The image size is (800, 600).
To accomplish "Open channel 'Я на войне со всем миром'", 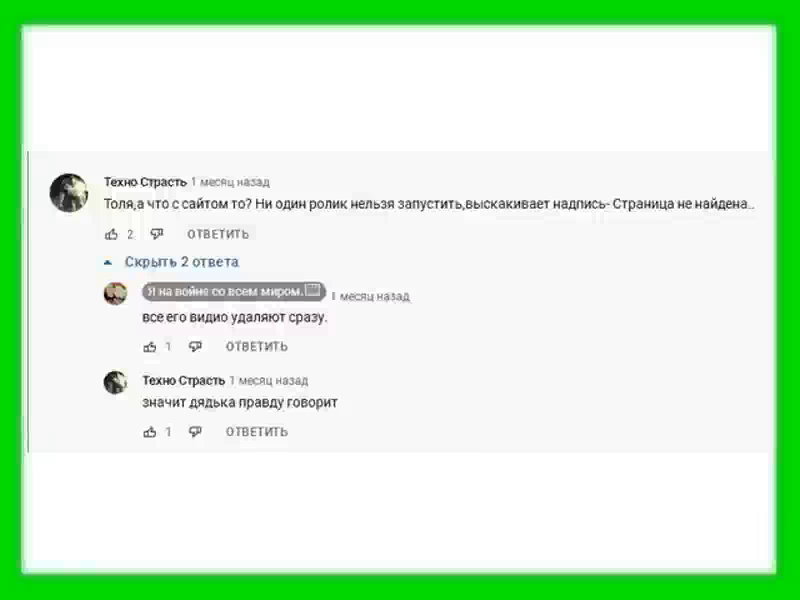I will pyautogui.click(x=234, y=291).
